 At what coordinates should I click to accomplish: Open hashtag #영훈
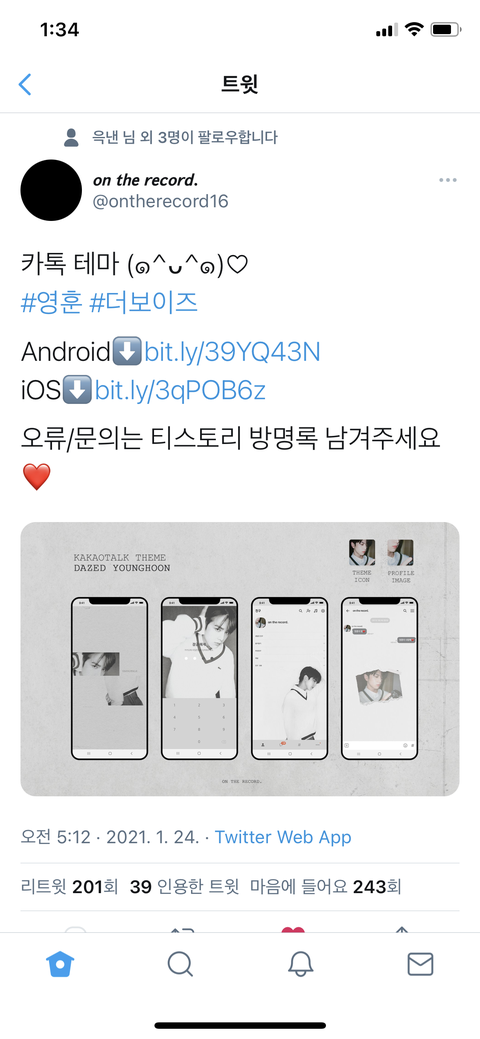[x=52, y=303]
